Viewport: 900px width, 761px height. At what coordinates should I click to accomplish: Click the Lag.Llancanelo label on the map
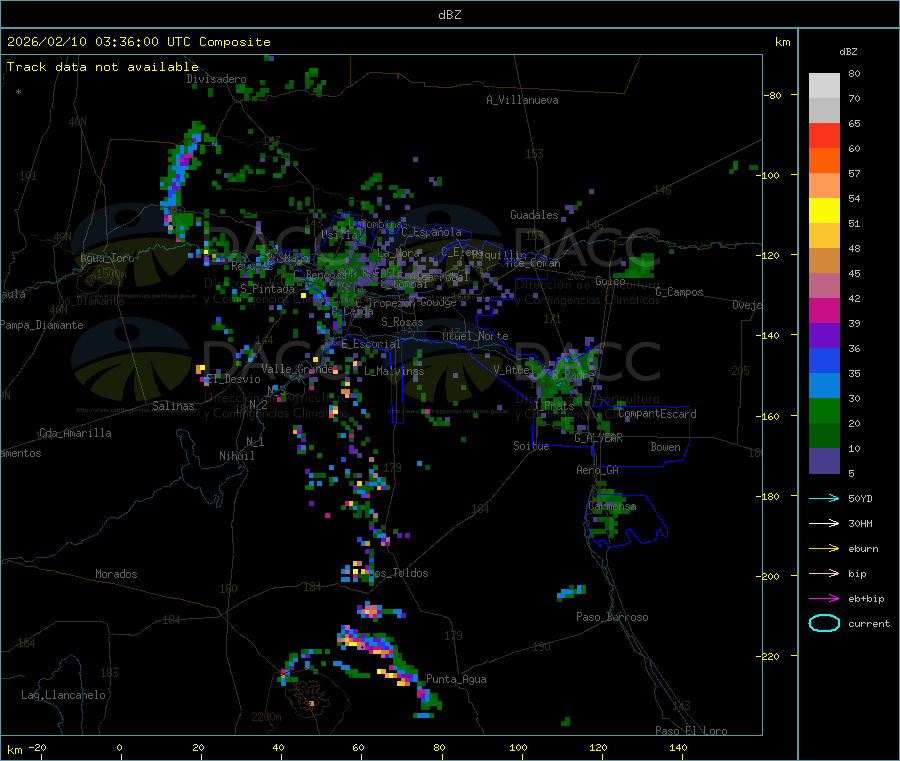click(x=64, y=695)
